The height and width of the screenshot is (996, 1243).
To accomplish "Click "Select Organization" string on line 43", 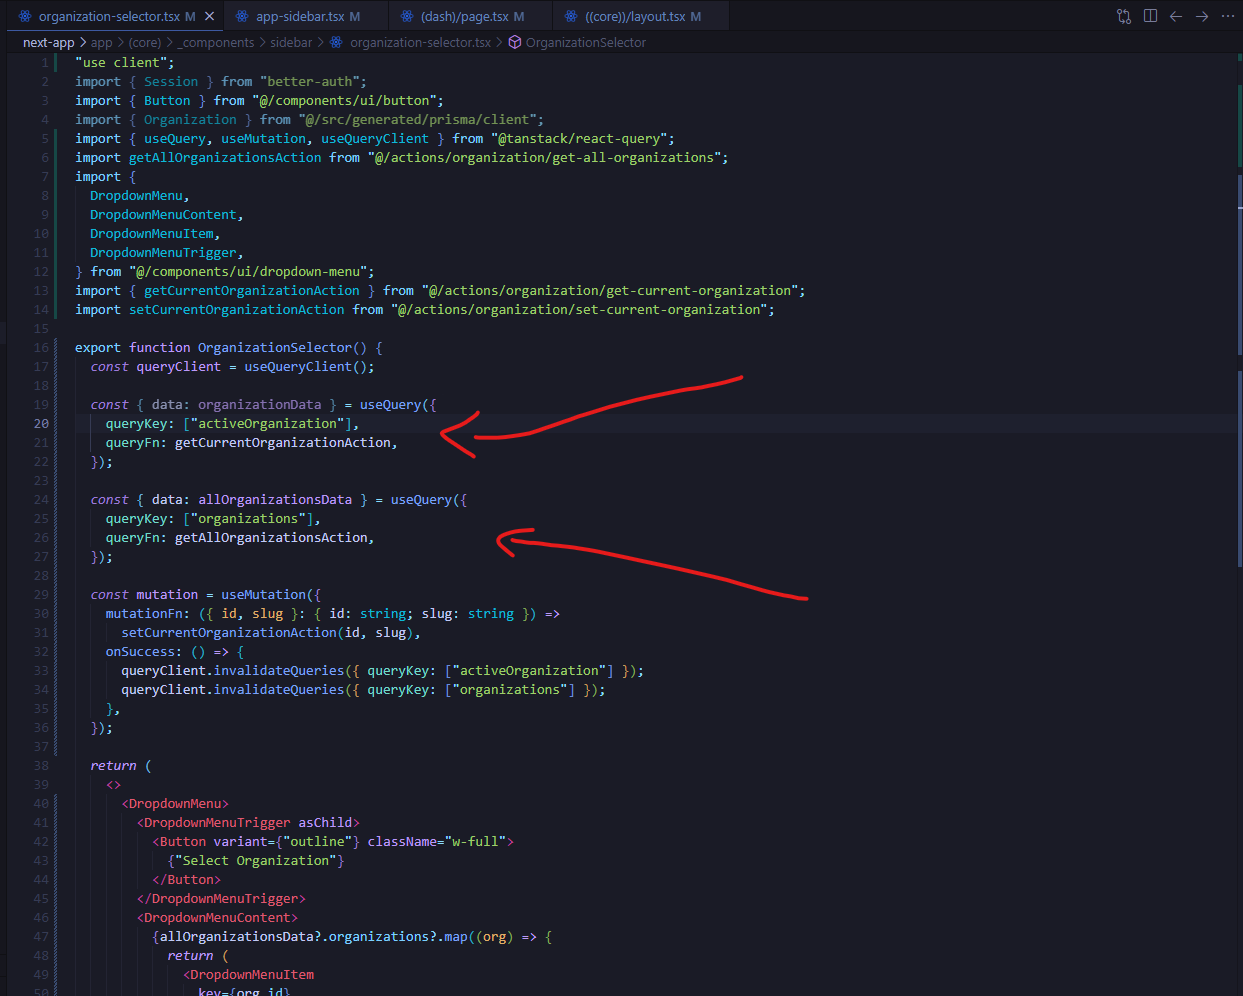I will point(256,860).
